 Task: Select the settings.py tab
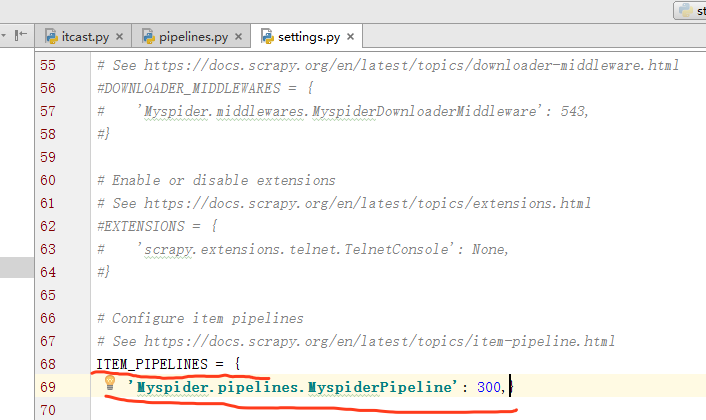tap(309, 36)
